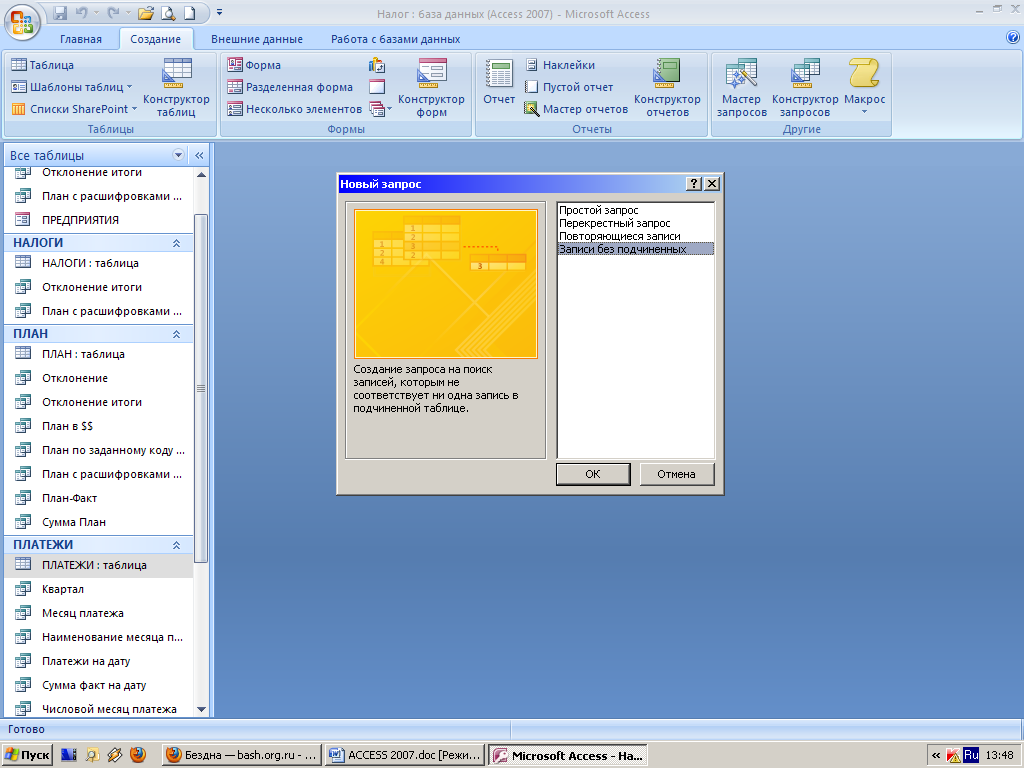The height and width of the screenshot is (768, 1024).
Task: Click Microsoft Access taskbar button
Action: click(568, 755)
